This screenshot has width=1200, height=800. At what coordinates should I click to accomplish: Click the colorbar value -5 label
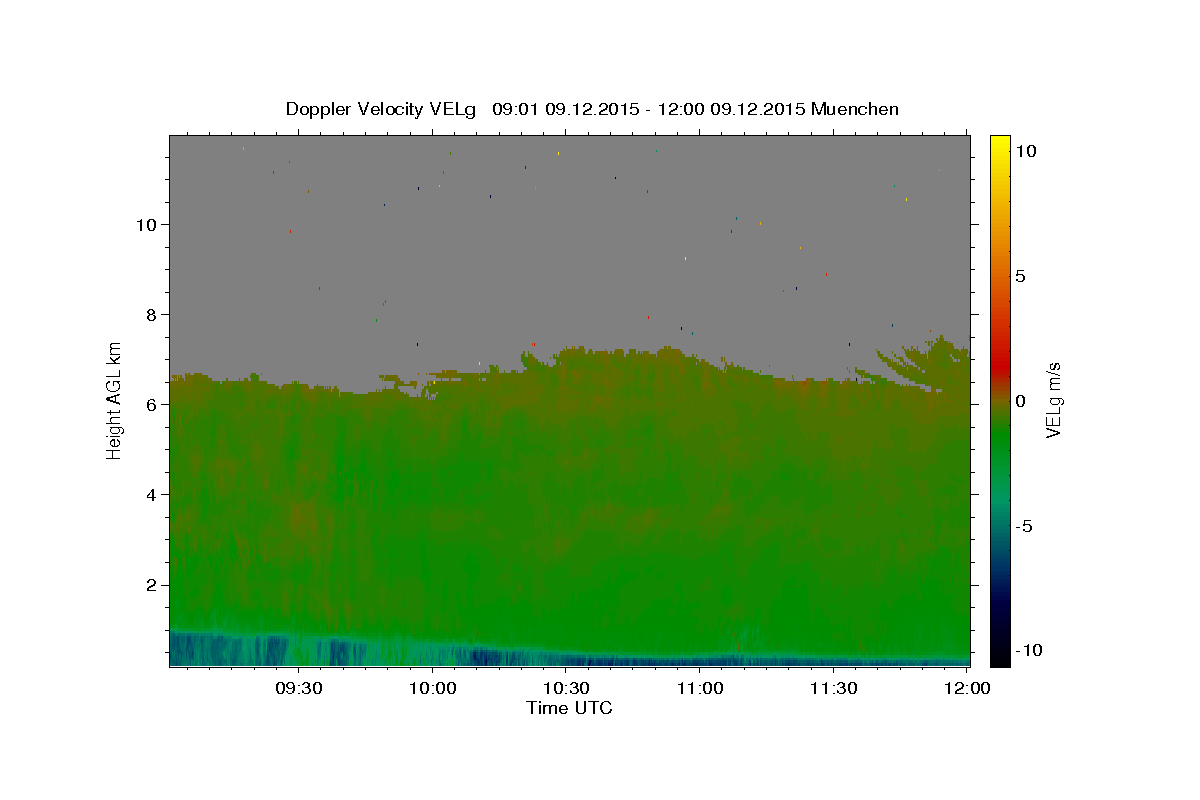(x=1024, y=526)
